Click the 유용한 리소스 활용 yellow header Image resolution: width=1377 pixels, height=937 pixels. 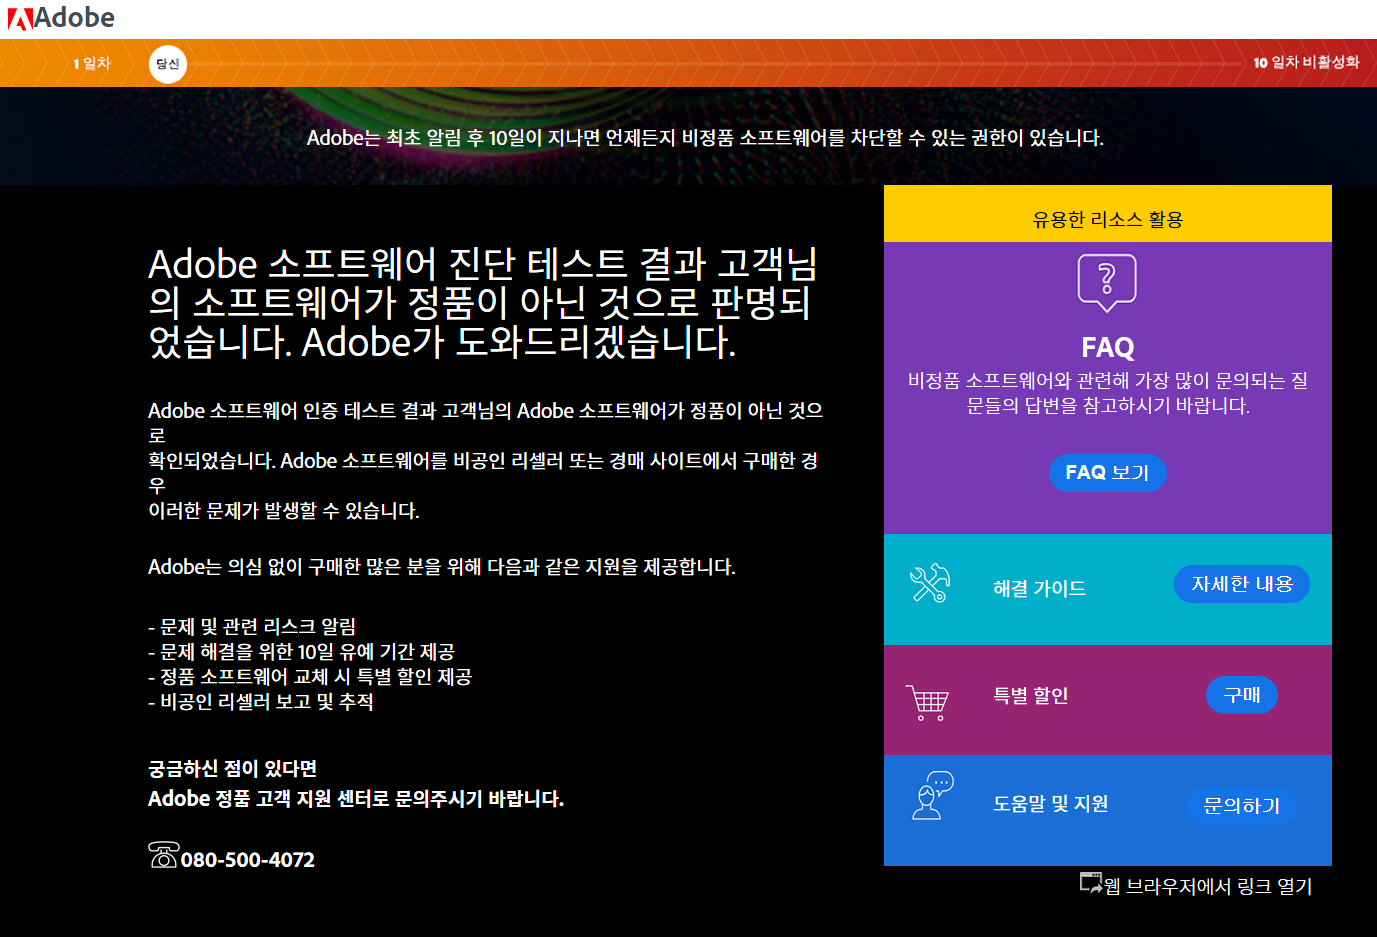coord(1108,214)
